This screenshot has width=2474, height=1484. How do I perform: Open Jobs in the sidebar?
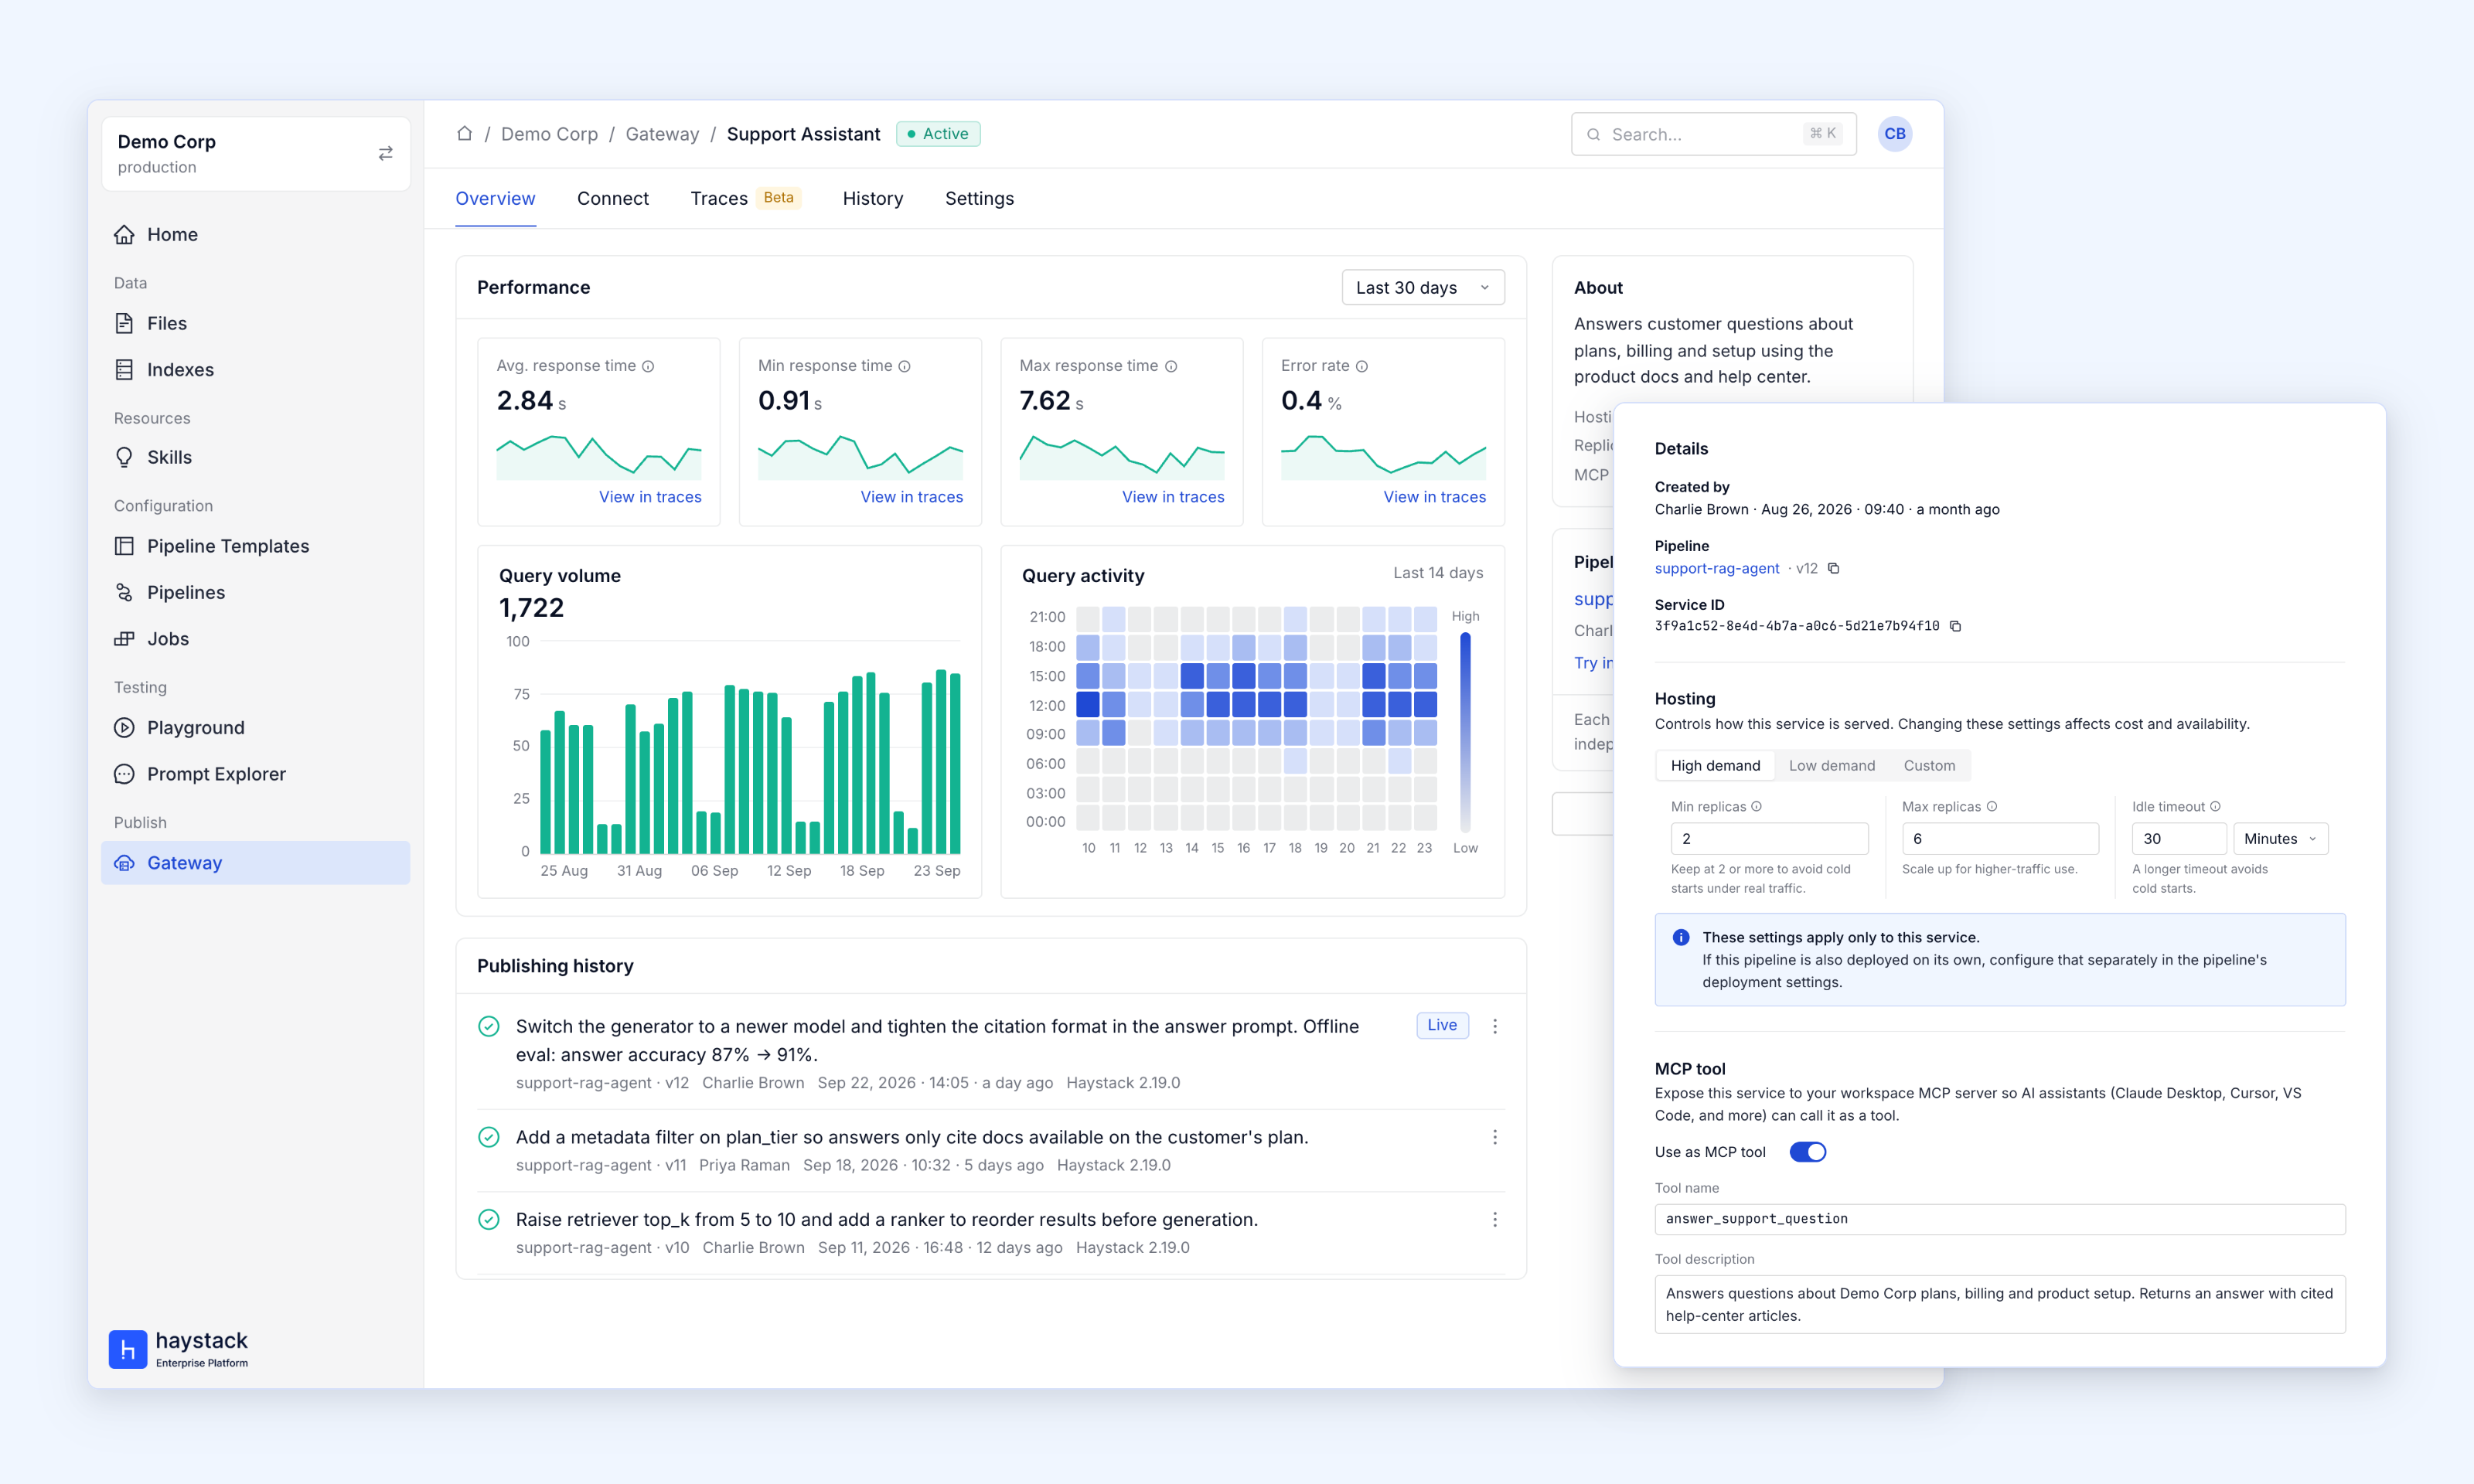click(255, 638)
